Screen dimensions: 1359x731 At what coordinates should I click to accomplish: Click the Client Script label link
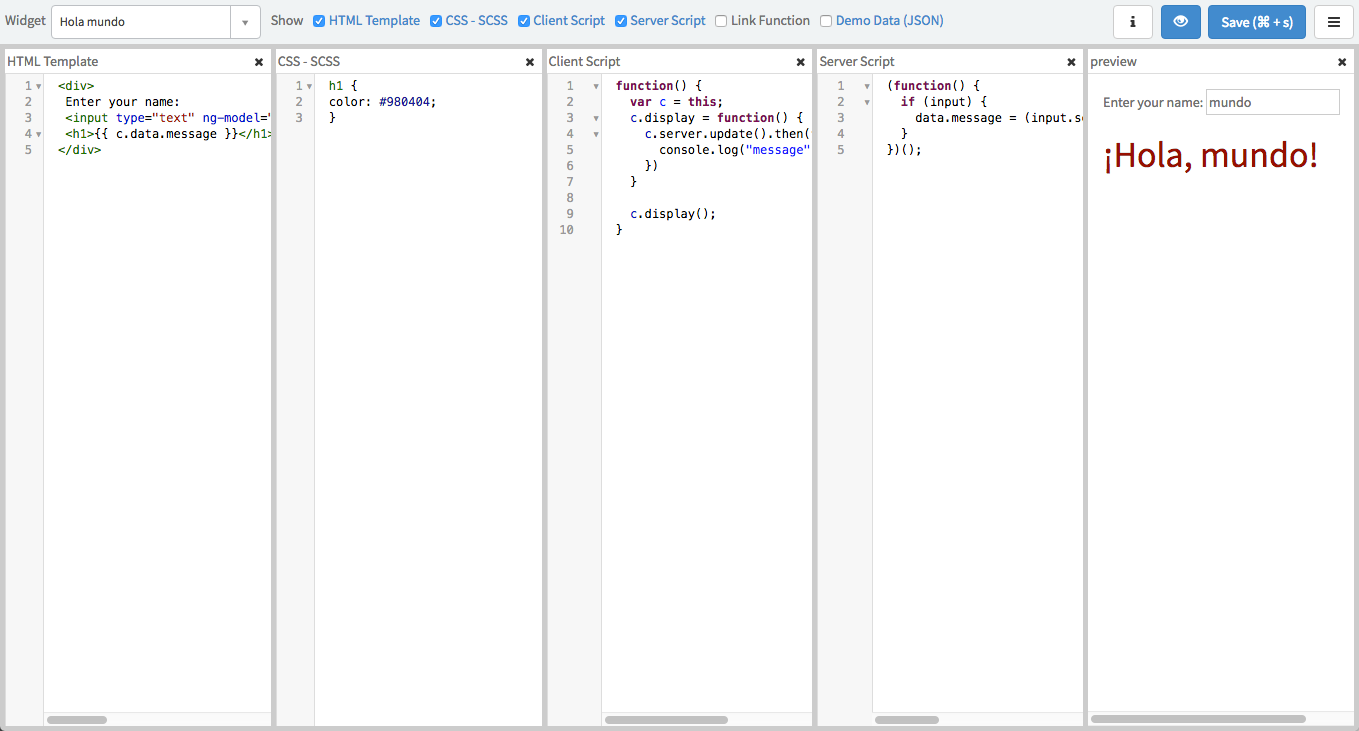point(569,21)
